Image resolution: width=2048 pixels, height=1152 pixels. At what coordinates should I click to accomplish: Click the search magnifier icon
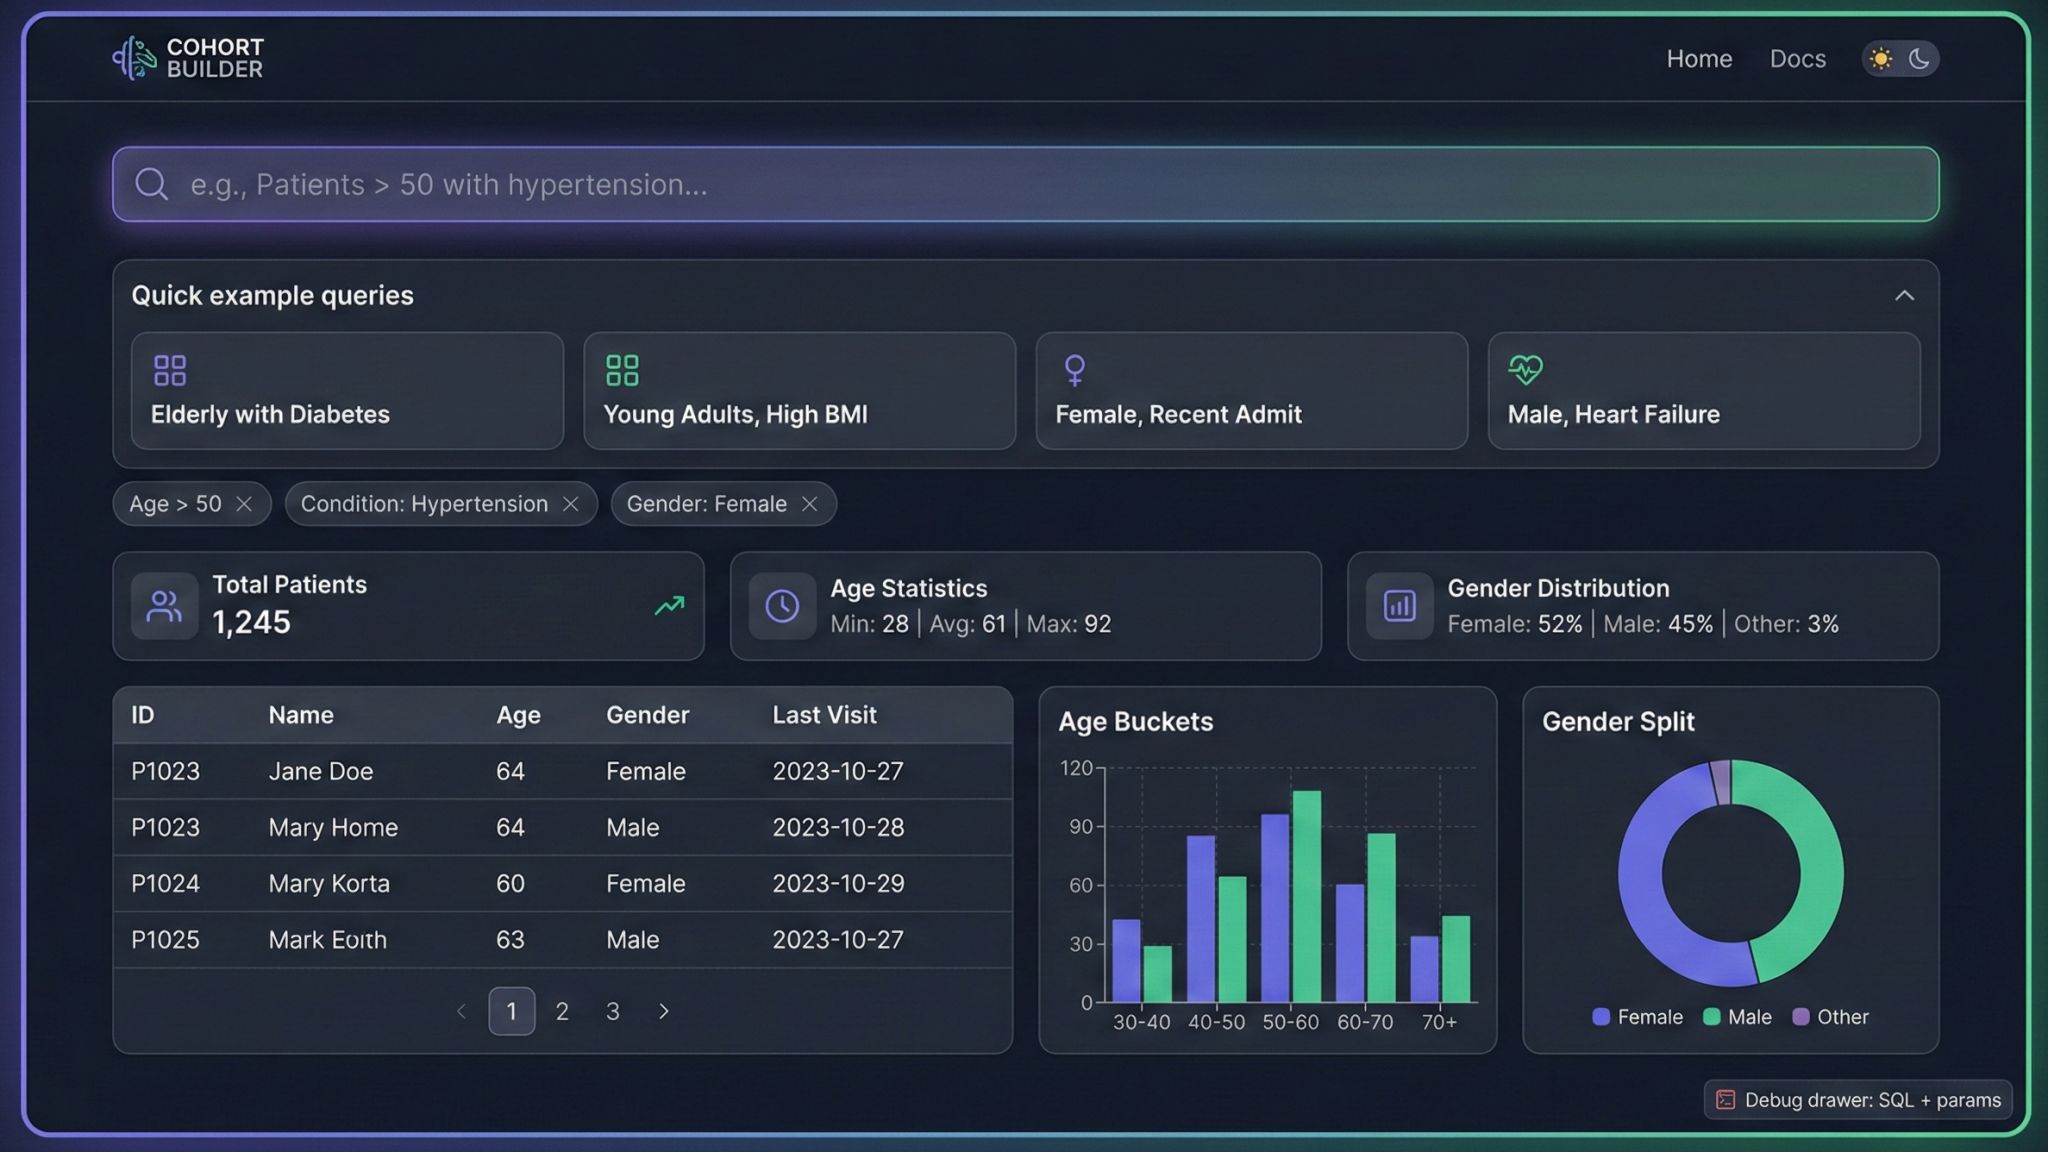click(x=151, y=184)
